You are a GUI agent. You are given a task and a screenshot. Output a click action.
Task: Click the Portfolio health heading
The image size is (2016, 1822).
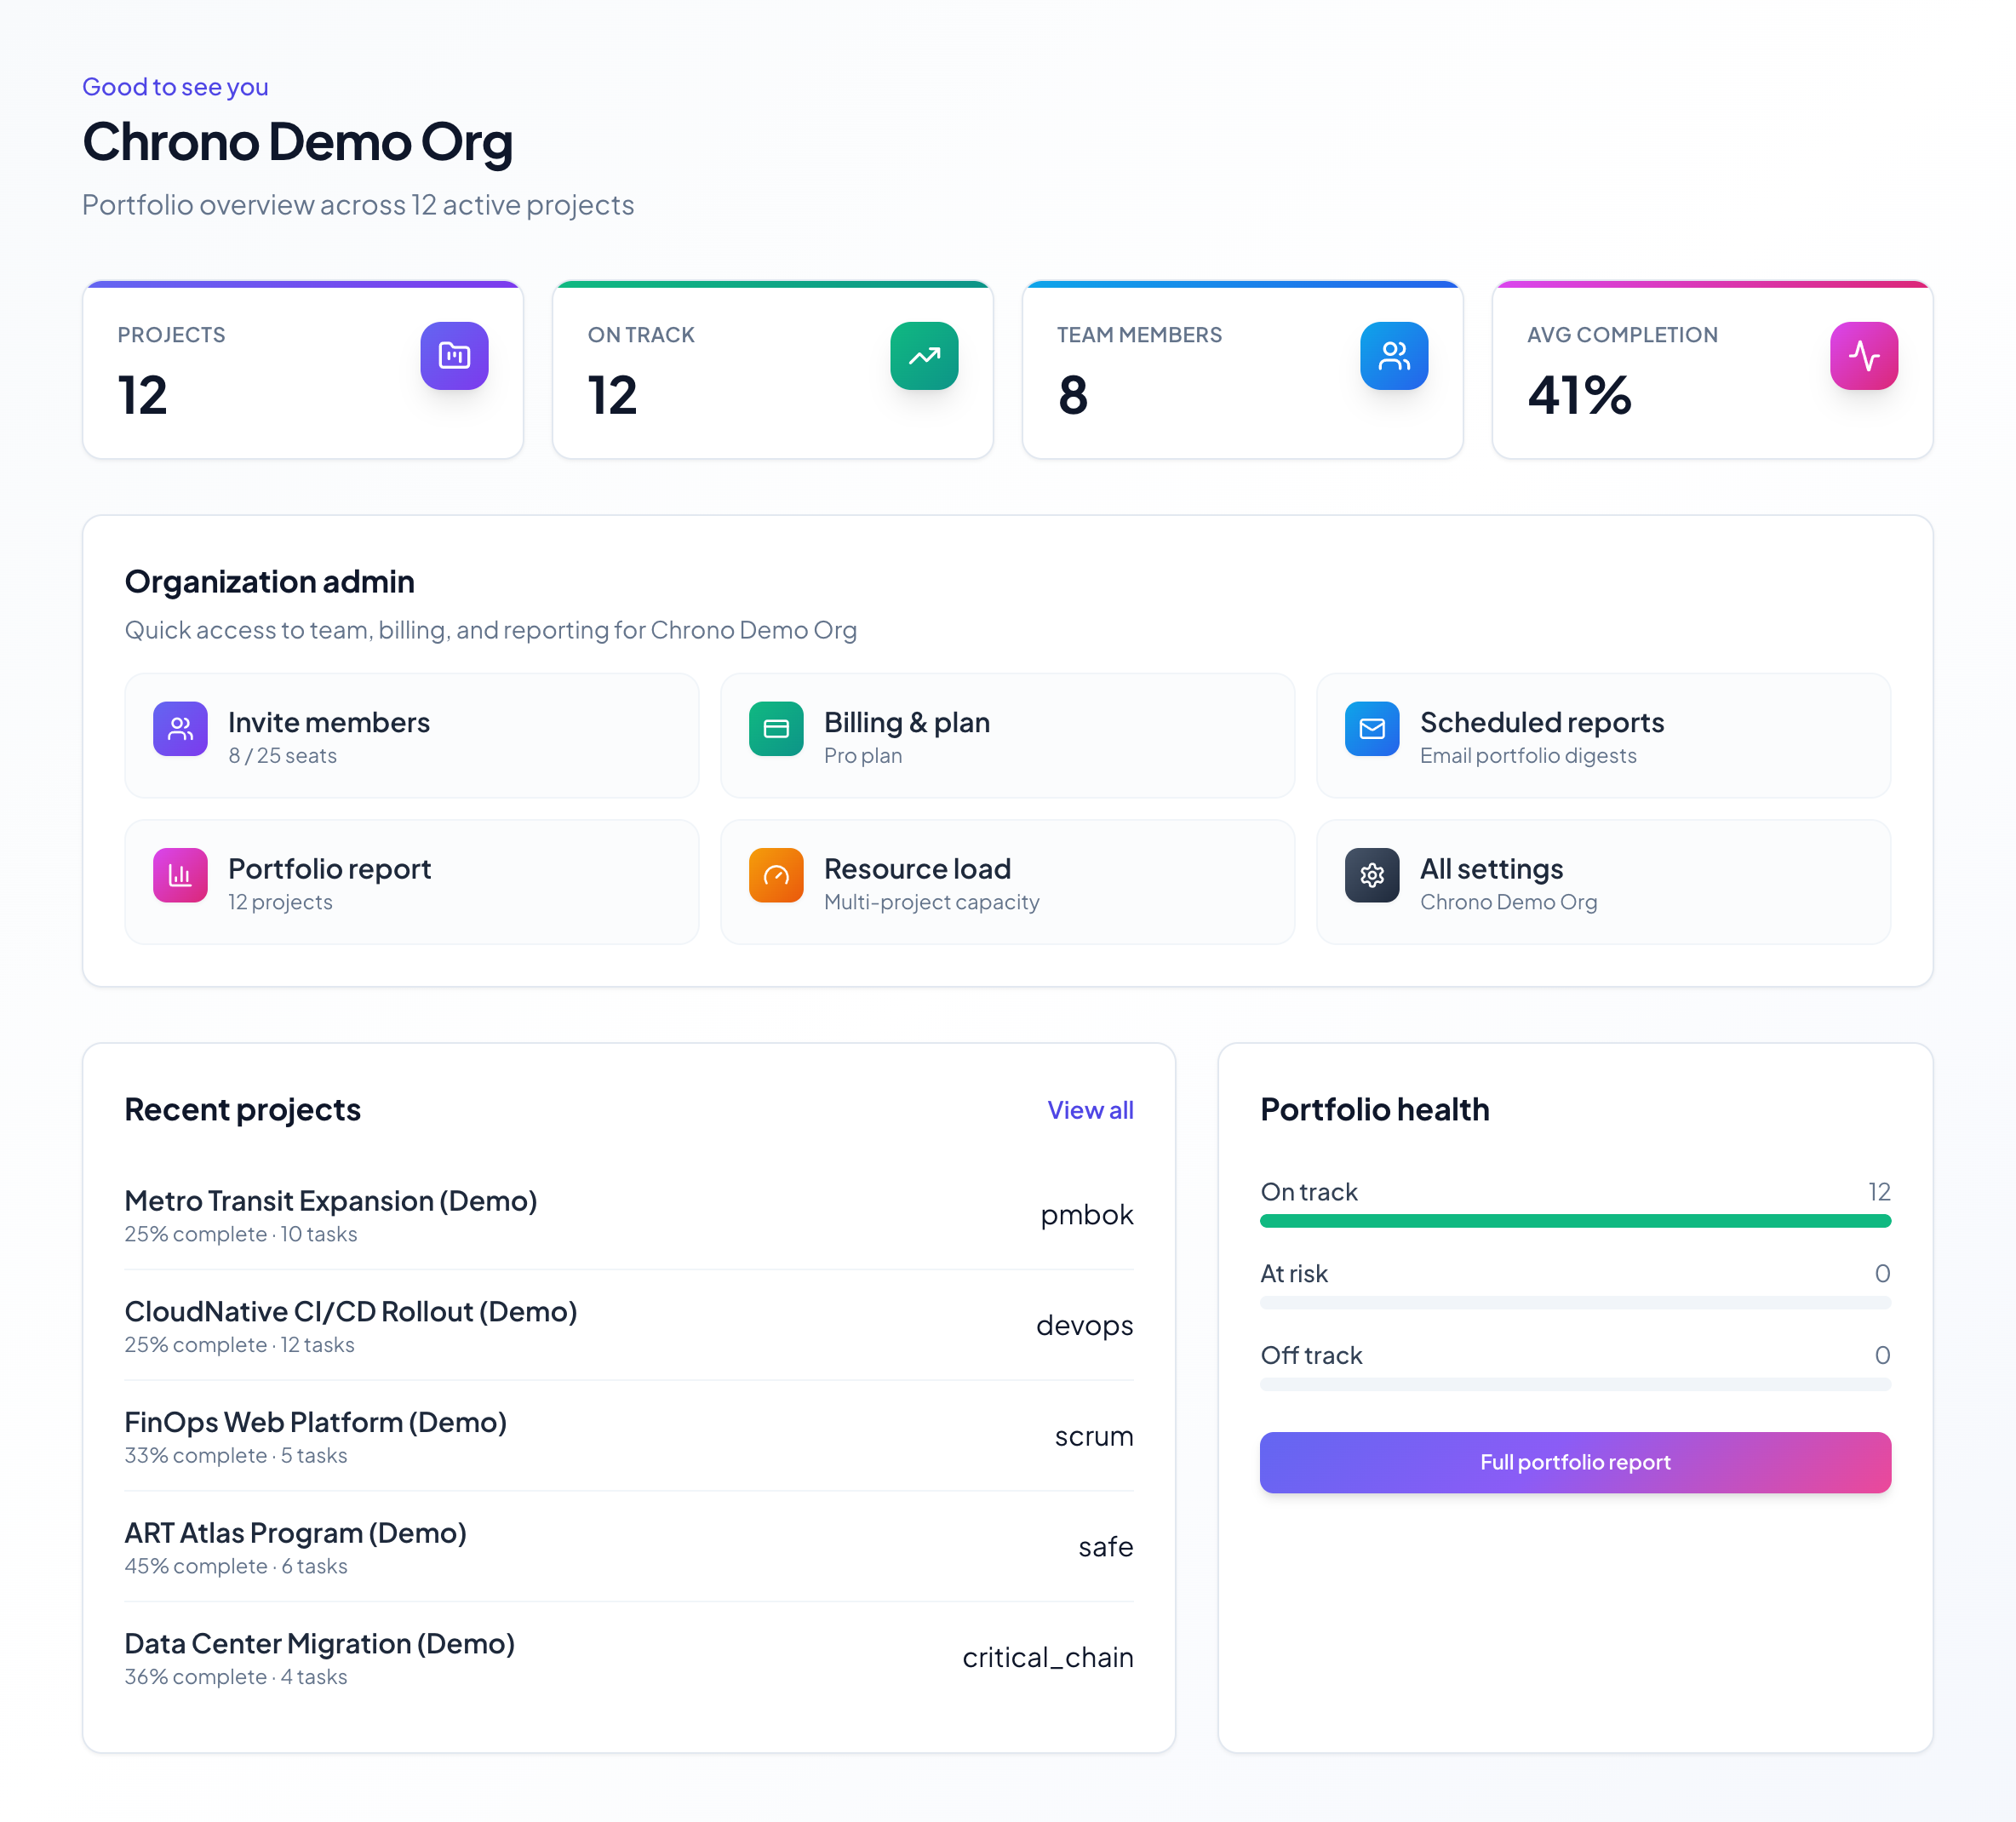pos(1375,1110)
